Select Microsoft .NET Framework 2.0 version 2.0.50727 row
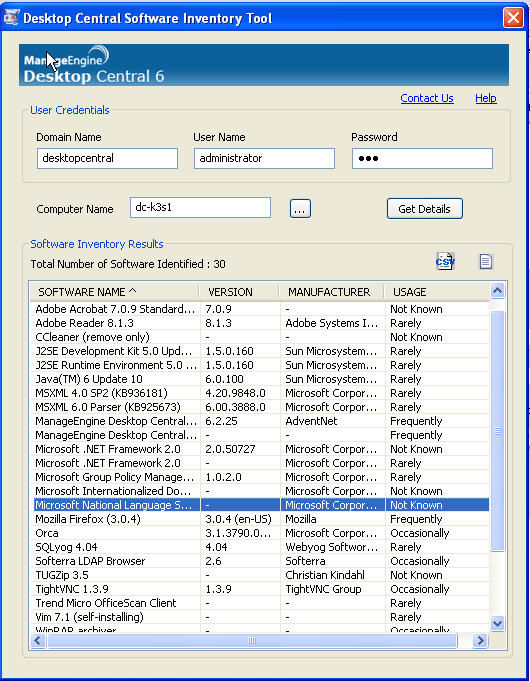 pos(261,449)
